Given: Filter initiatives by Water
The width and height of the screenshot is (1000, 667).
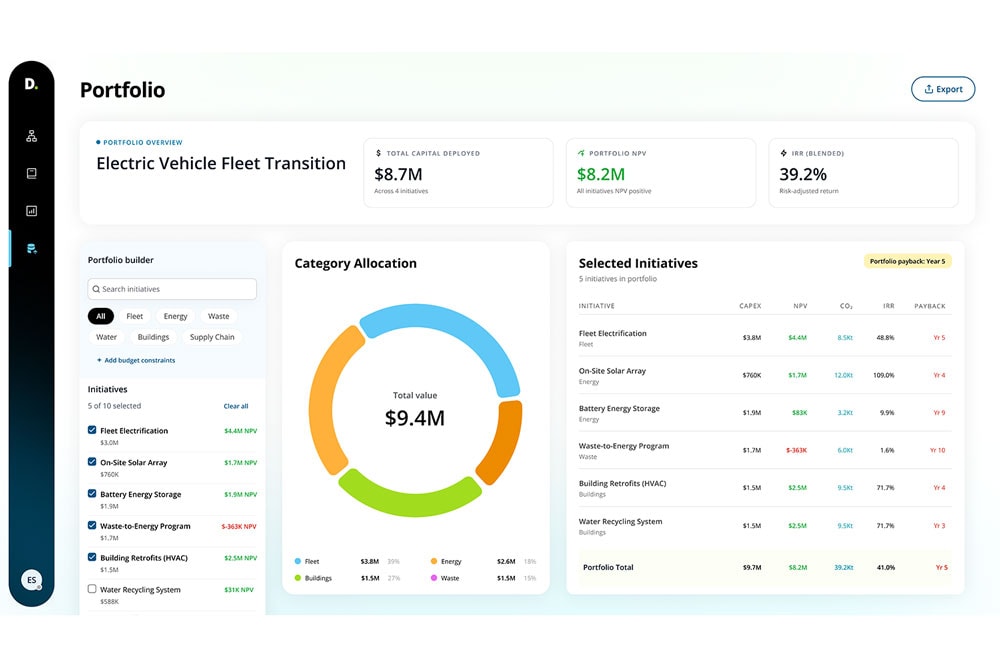Looking at the screenshot, I should coord(107,337).
